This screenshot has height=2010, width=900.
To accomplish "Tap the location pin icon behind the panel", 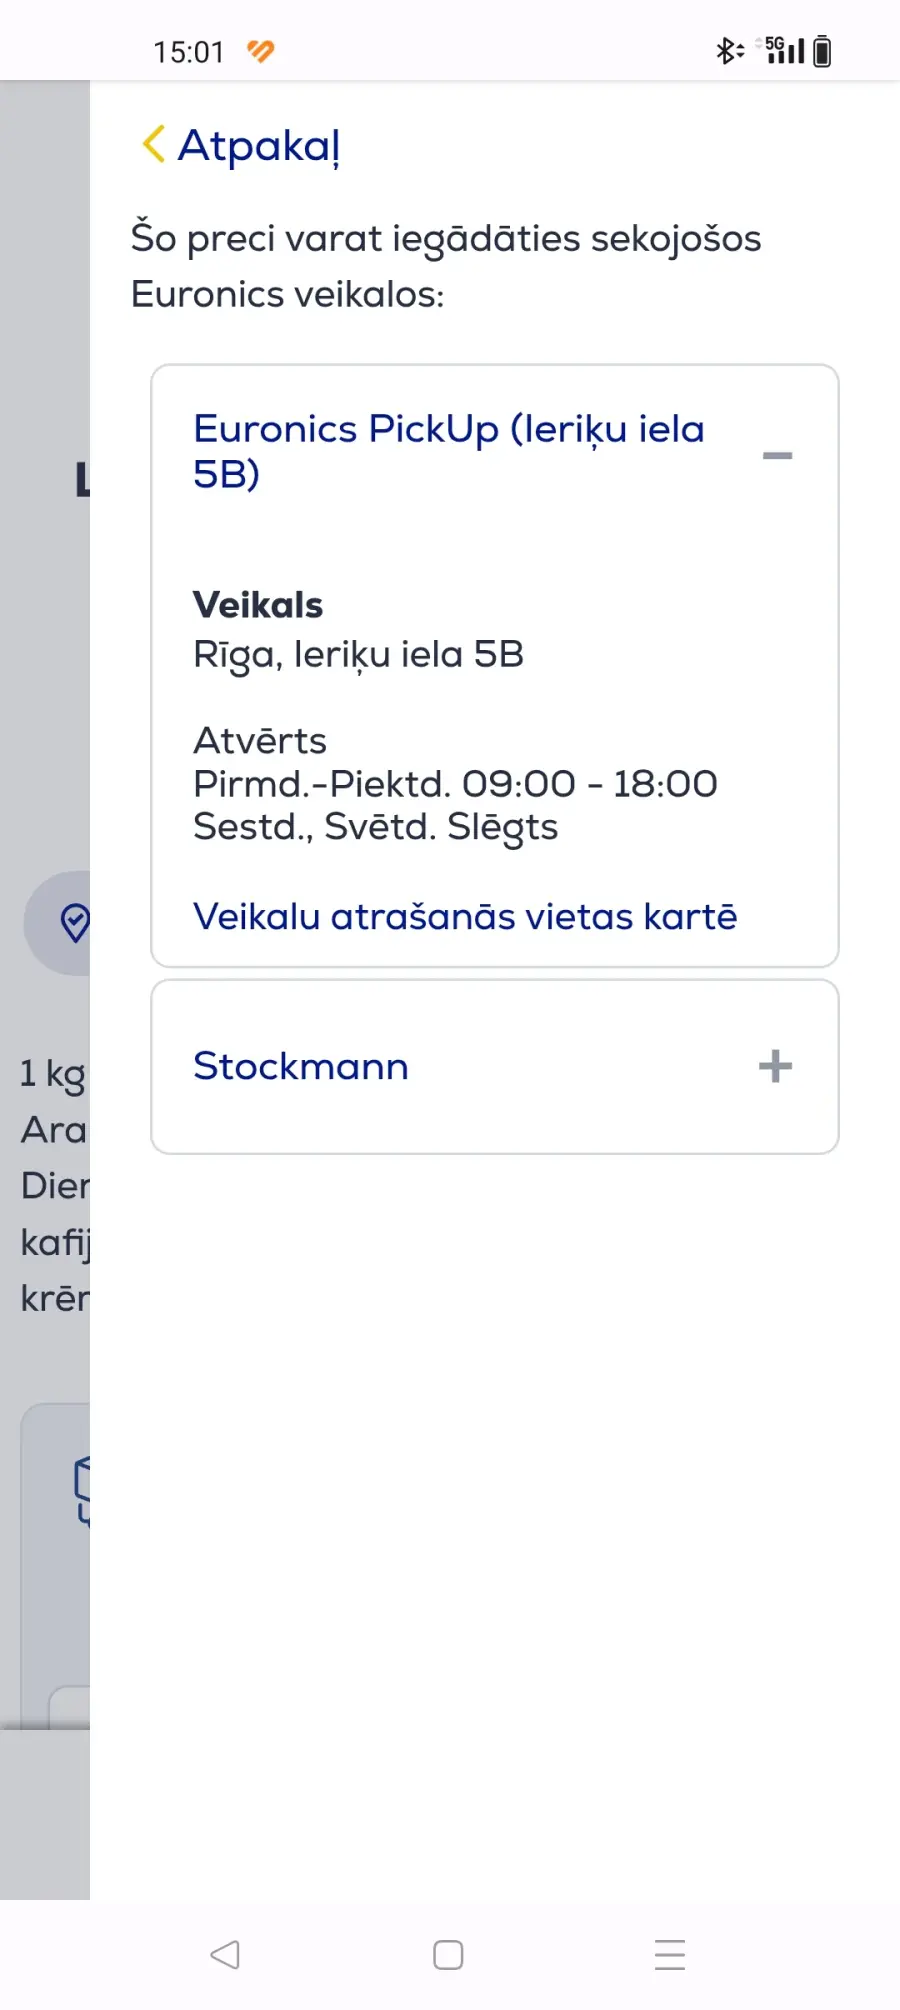I will tap(74, 922).
